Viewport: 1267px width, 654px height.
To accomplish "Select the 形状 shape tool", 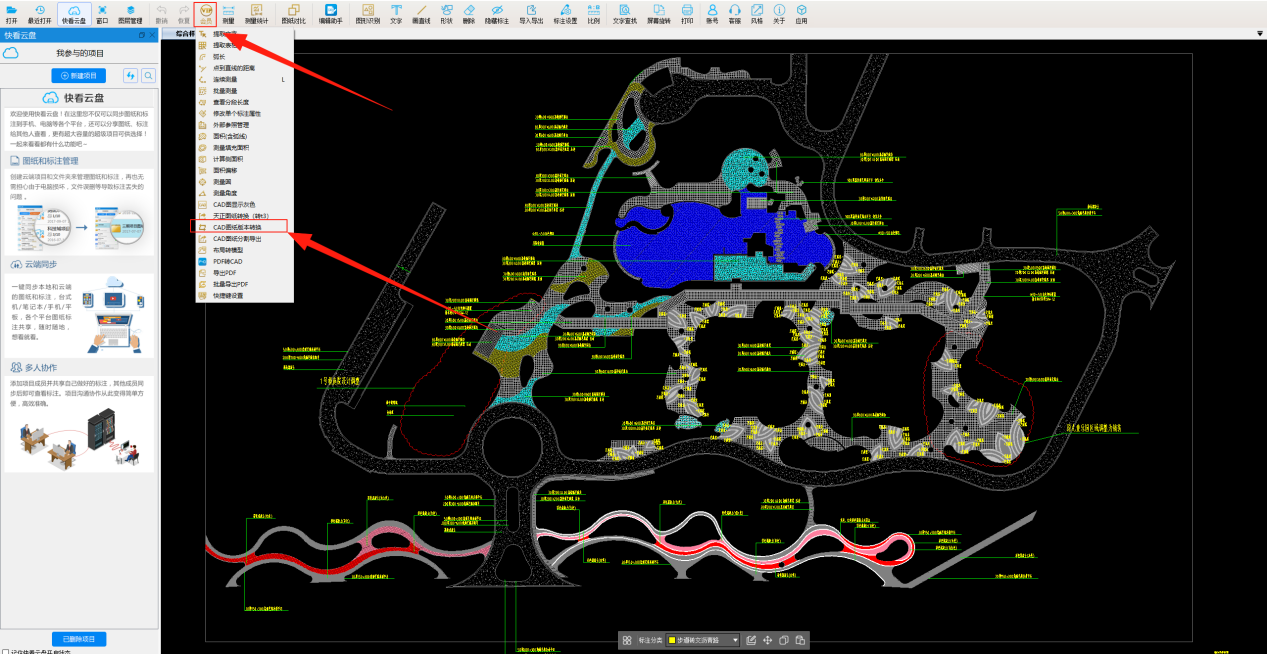I will (x=446, y=13).
